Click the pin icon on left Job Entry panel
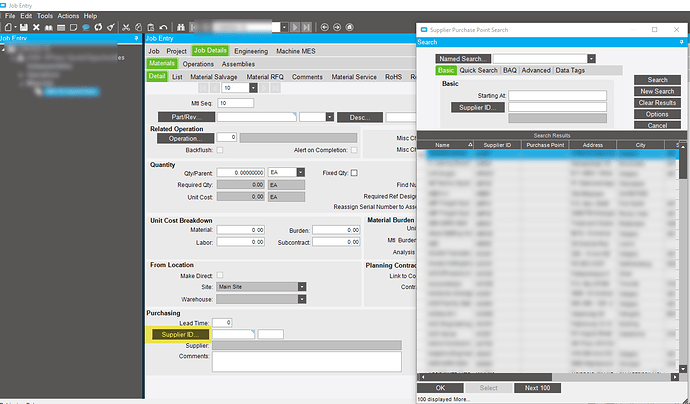The height and width of the screenshot is (404, 690). click(136, 39)
